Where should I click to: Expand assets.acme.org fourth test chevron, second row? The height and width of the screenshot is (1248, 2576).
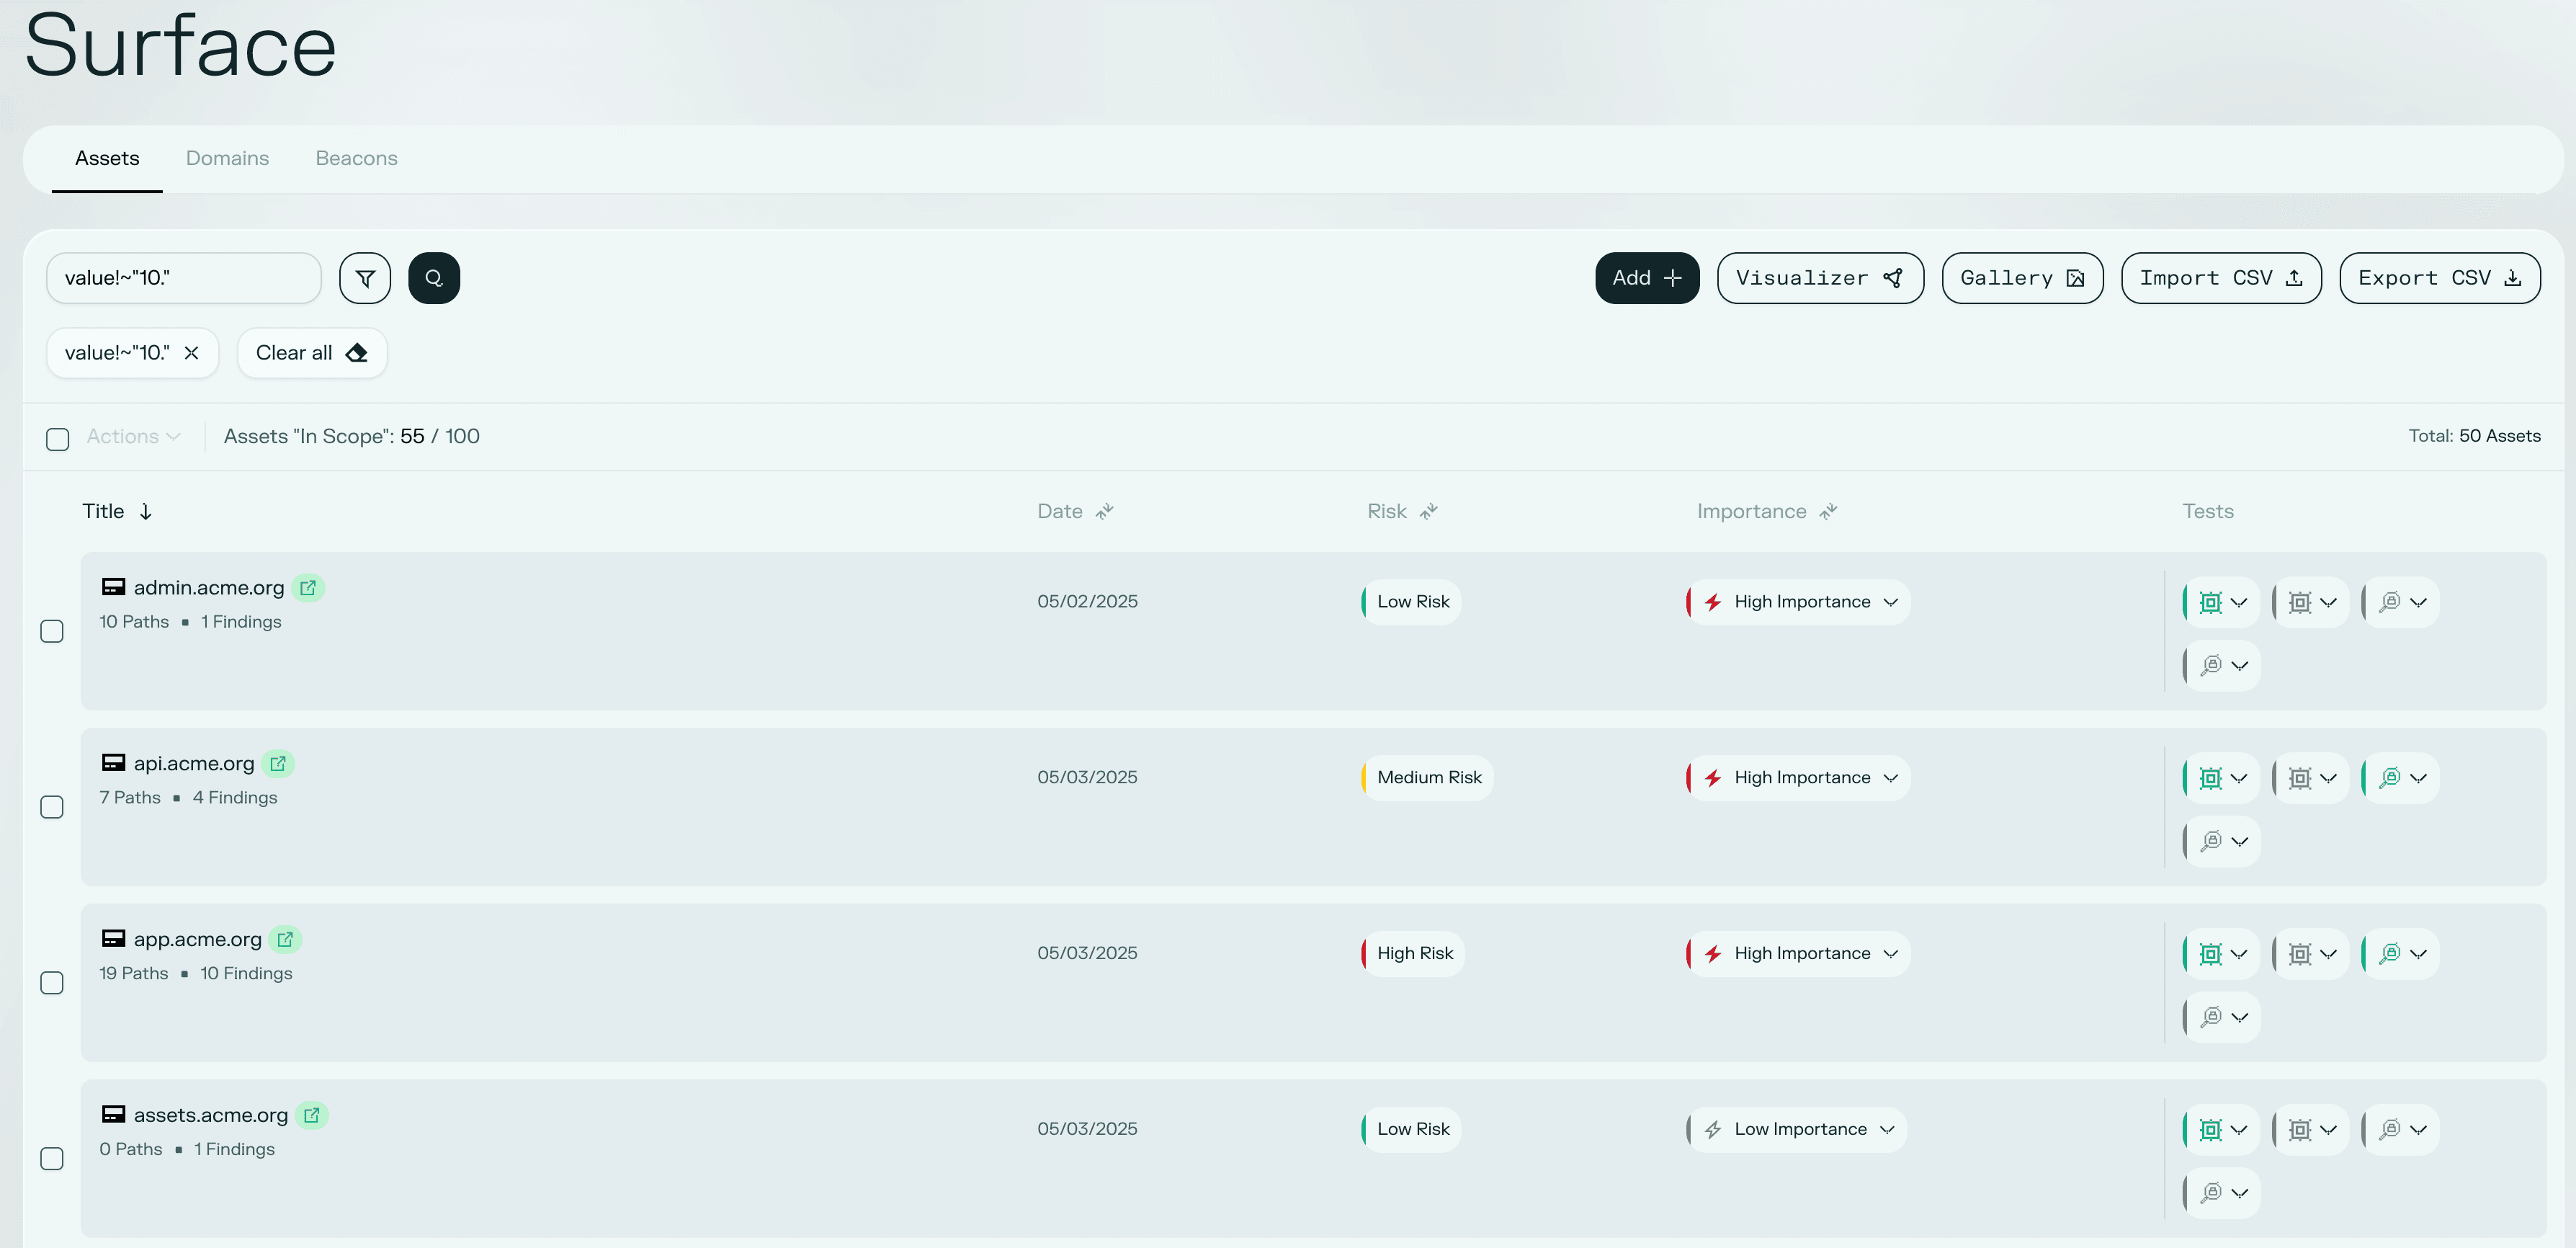pyautogui.click(x=2240, y=1193)
